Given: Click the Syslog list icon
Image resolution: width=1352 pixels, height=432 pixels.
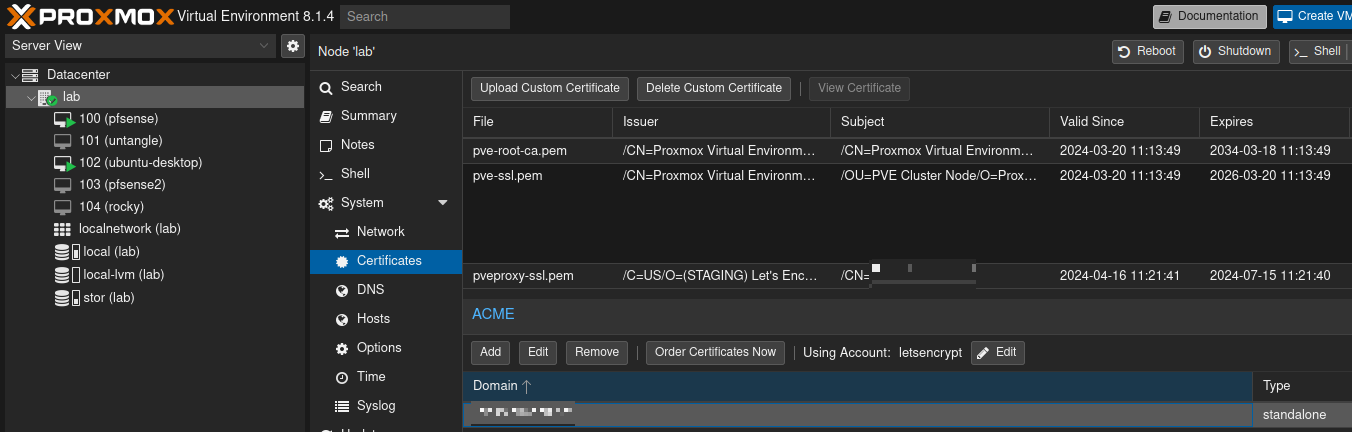Looking at the screenshot, I should point(341,406).
